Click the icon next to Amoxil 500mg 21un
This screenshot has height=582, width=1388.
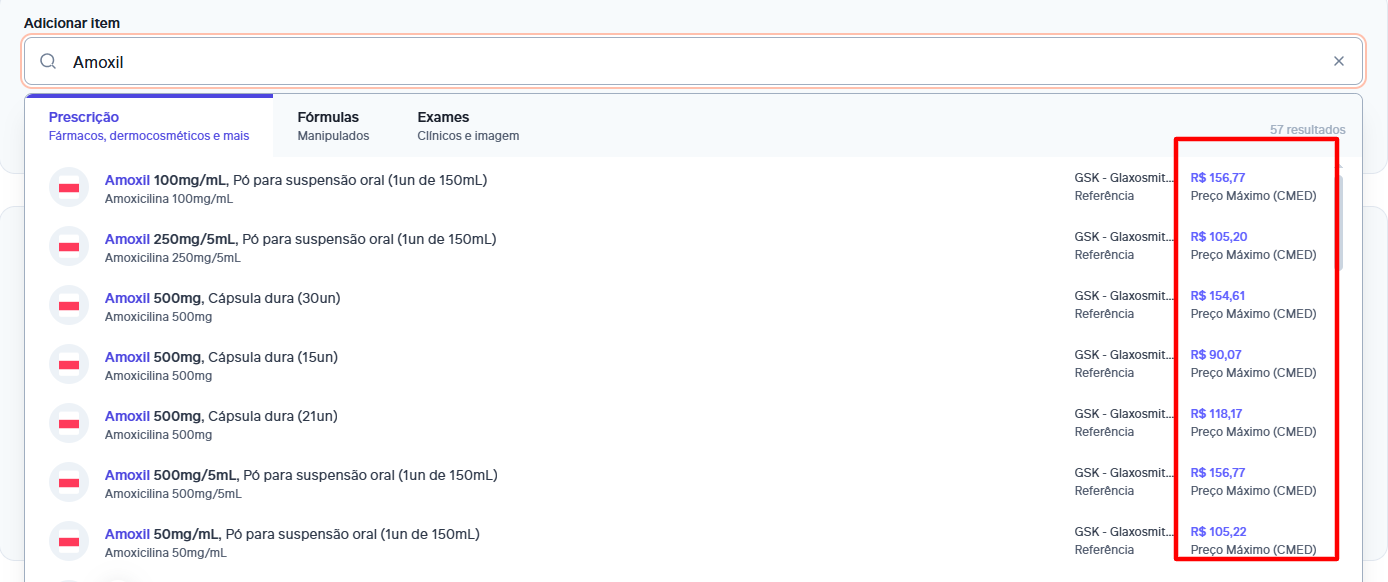(69, 424)
